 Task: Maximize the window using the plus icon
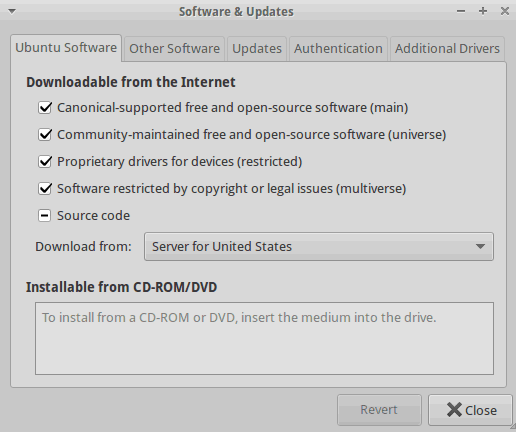tap(483, 11)
